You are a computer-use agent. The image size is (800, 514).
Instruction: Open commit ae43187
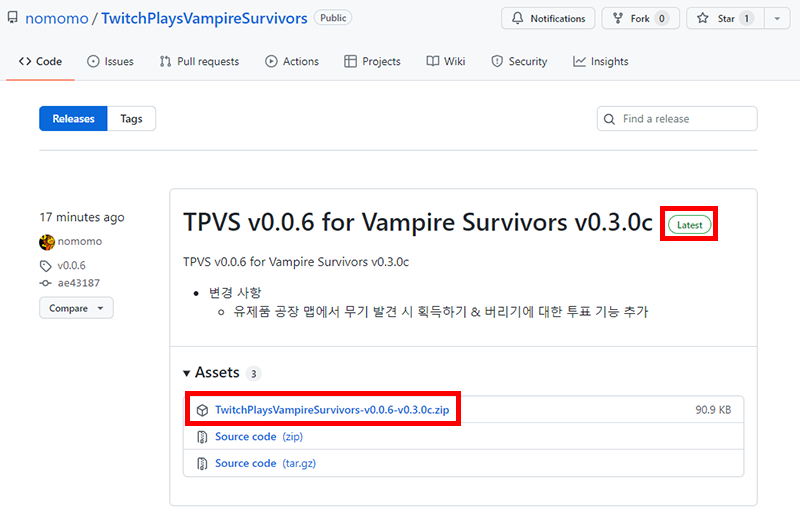tap(79, 283)
